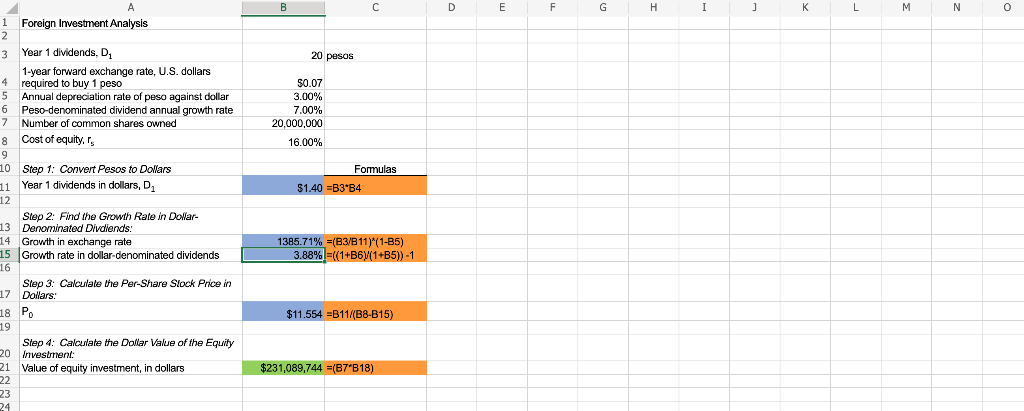Select 'Growth in exchange rate' label cell
The image size is (1024, 411).
tap(131, 241)
